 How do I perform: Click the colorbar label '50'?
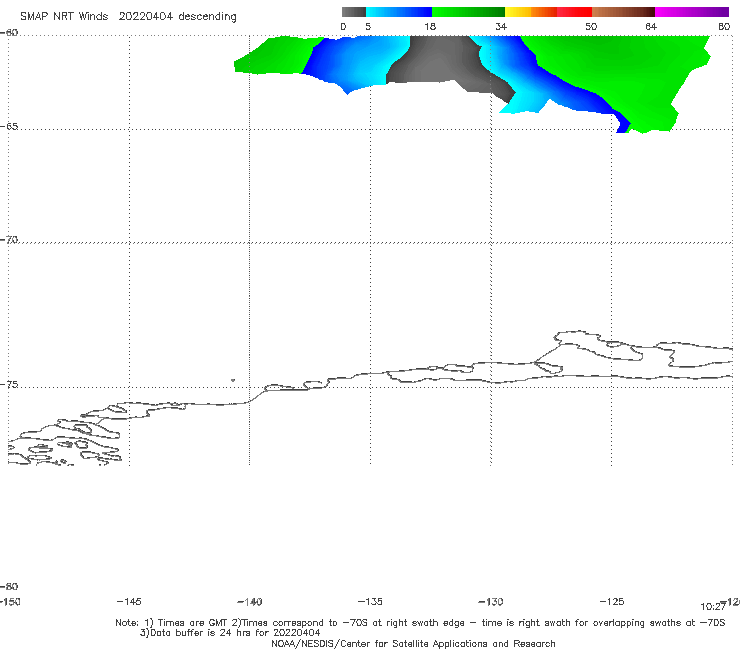[x=591, y=27]
